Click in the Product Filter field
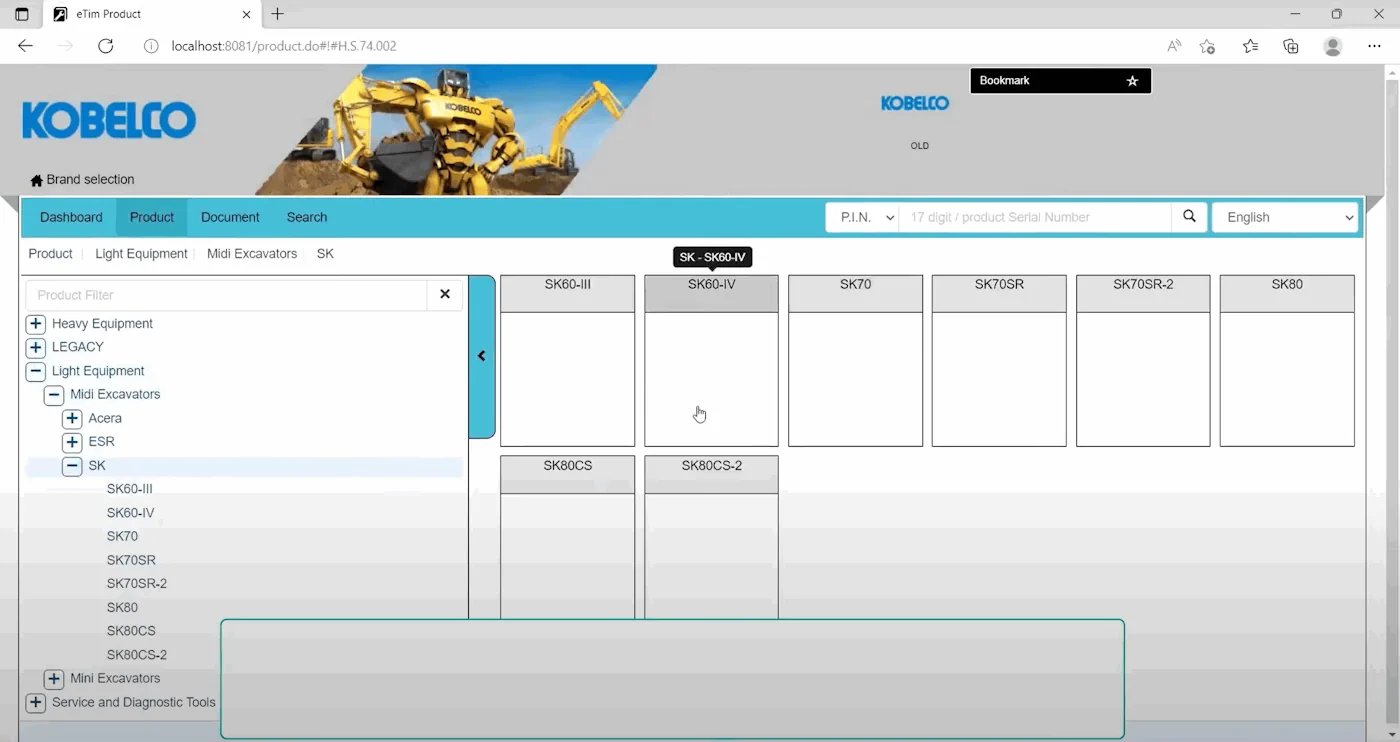 coord(227,295)
